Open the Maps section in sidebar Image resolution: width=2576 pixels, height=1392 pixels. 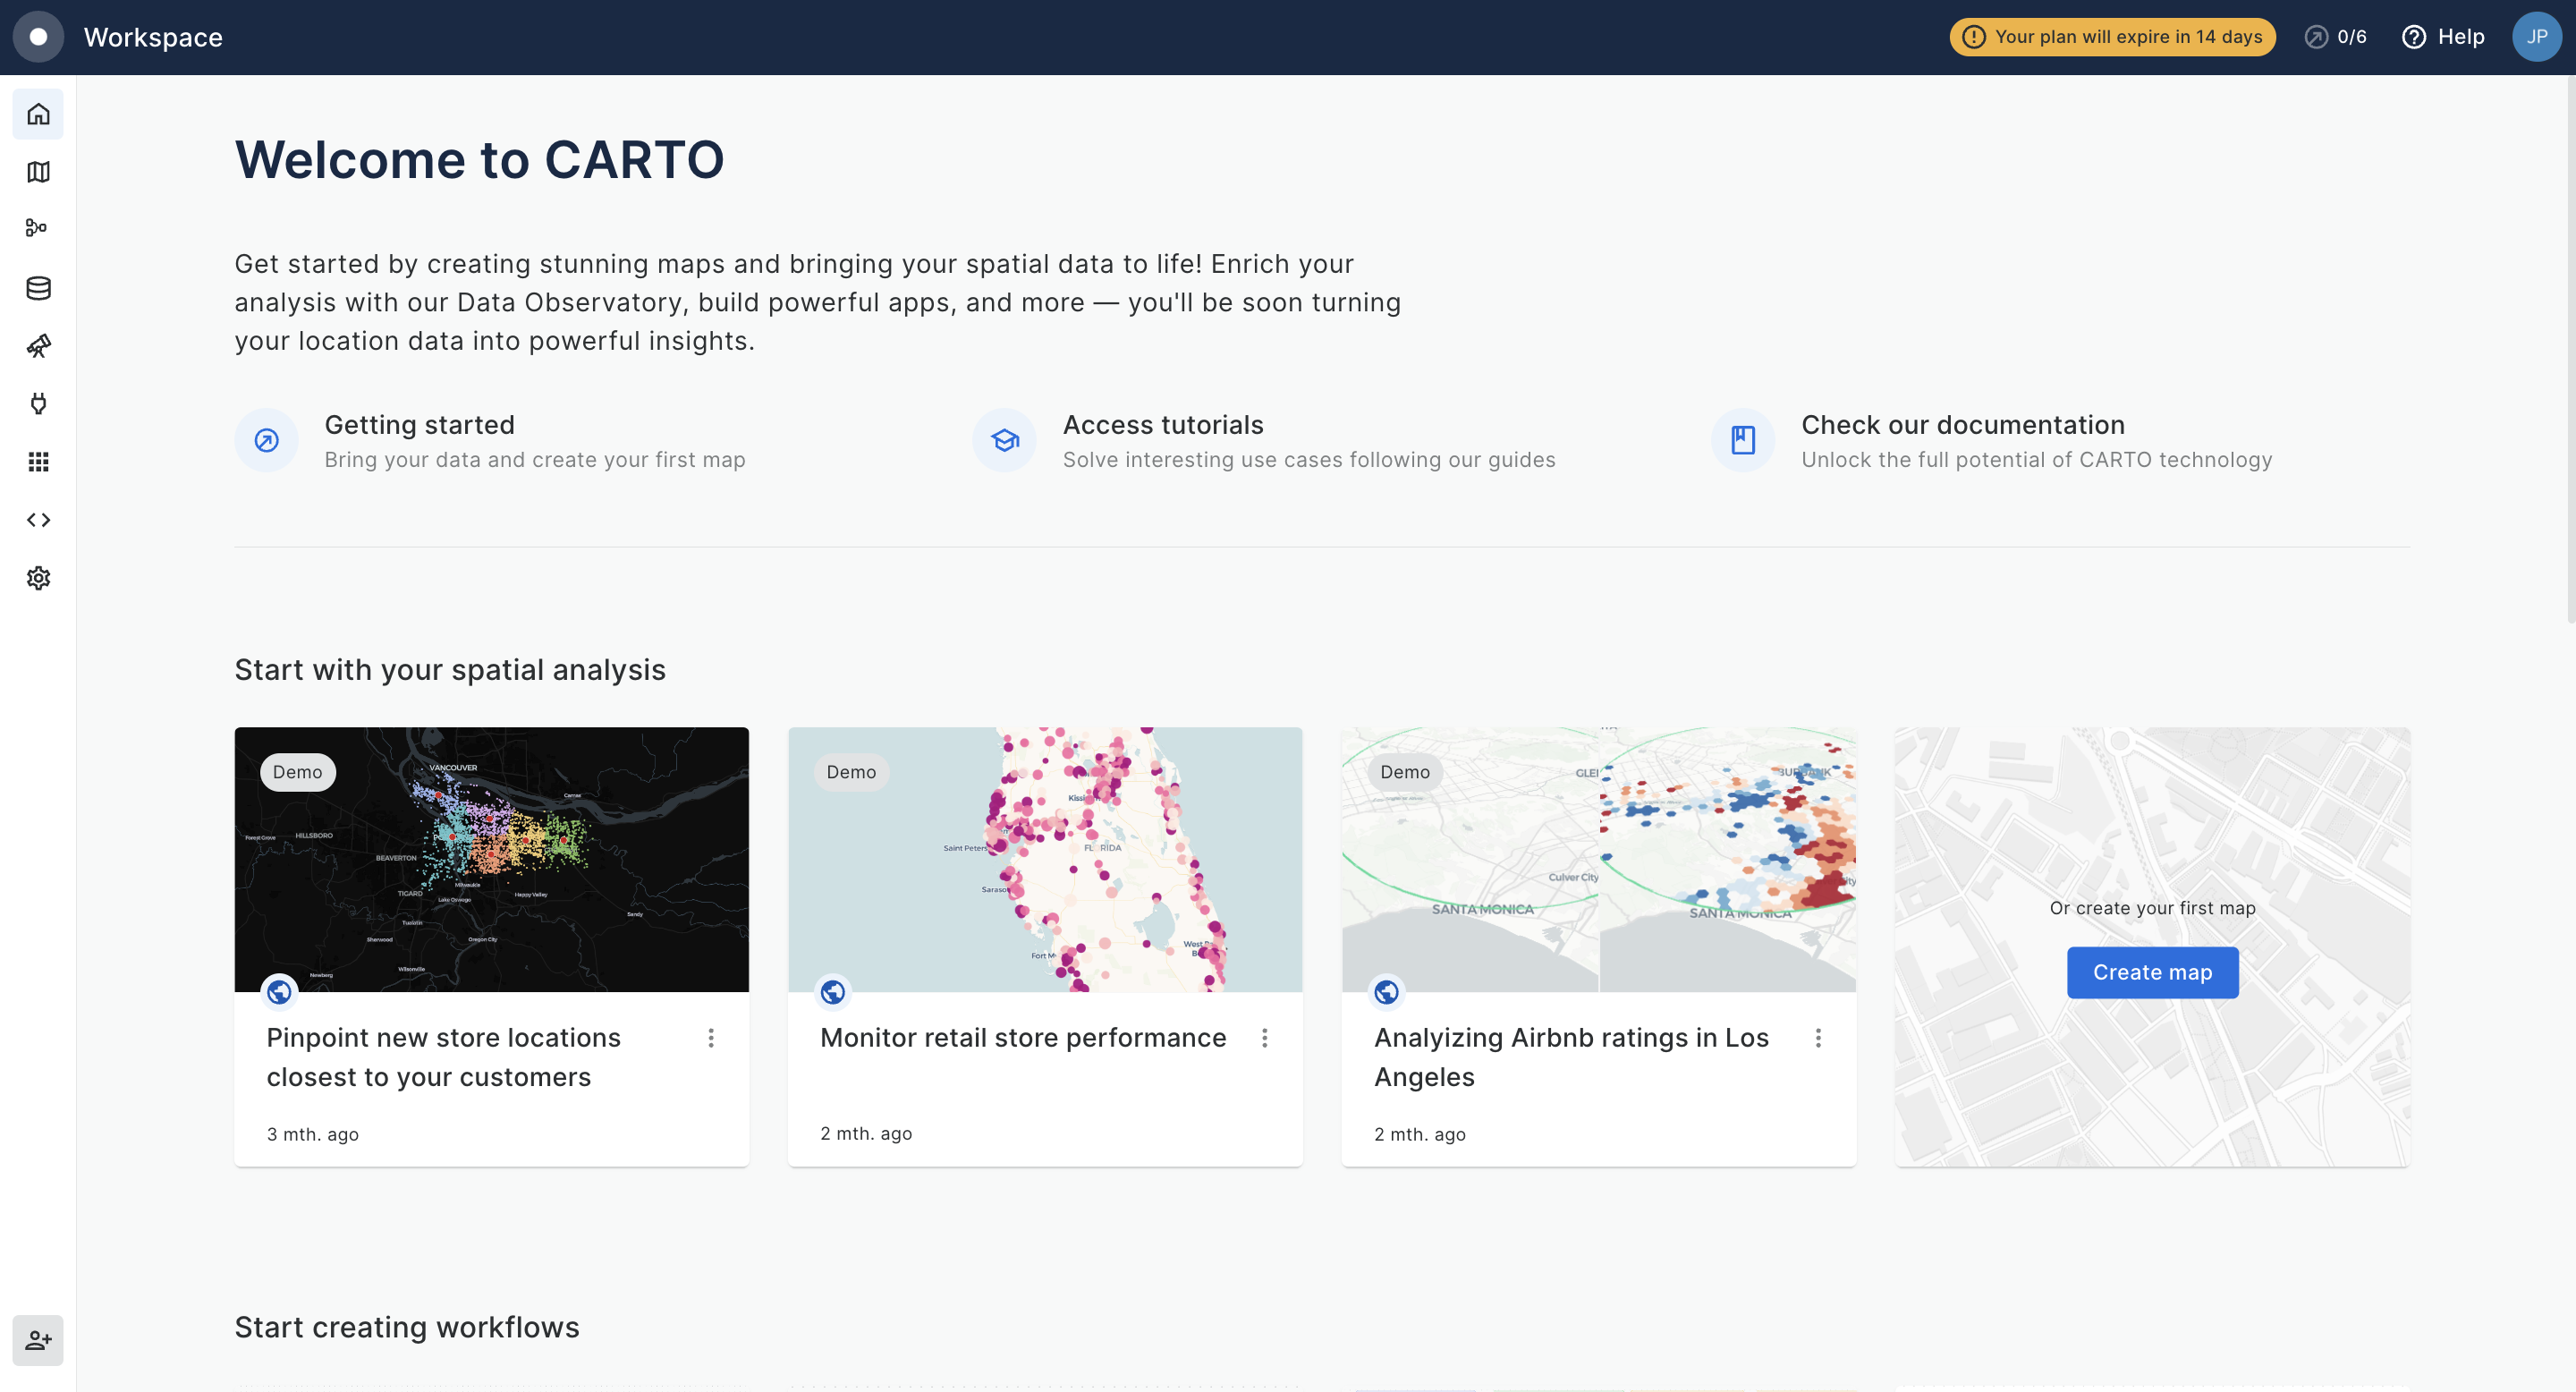click(38, 172)
